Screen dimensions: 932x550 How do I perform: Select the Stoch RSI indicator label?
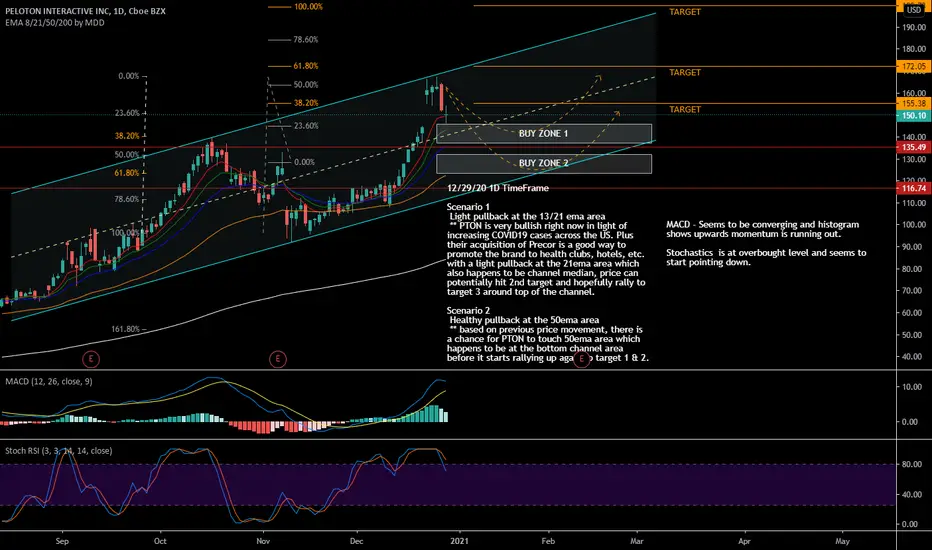click(58, 451)
